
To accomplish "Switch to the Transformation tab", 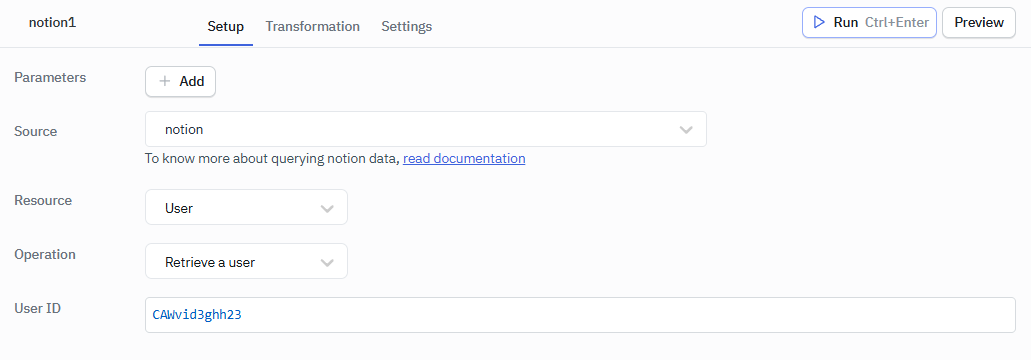I will 312,26.
